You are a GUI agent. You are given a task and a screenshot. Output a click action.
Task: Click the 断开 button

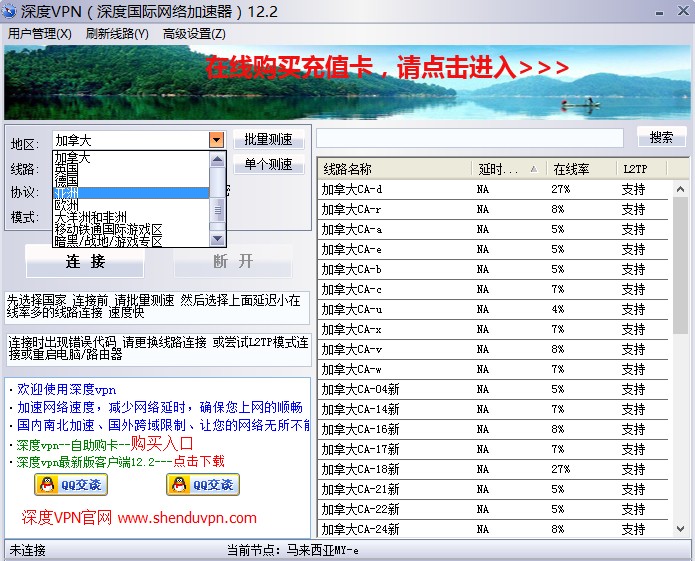(x=233, y=261)
